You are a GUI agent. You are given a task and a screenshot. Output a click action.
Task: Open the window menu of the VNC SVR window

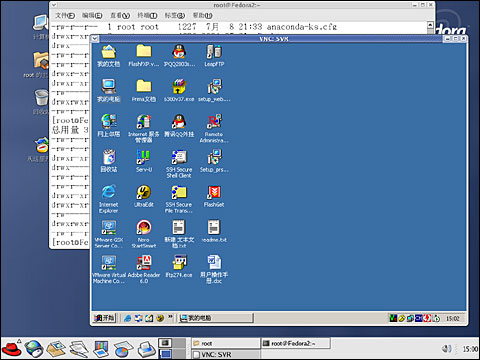[x=95, y=39]
